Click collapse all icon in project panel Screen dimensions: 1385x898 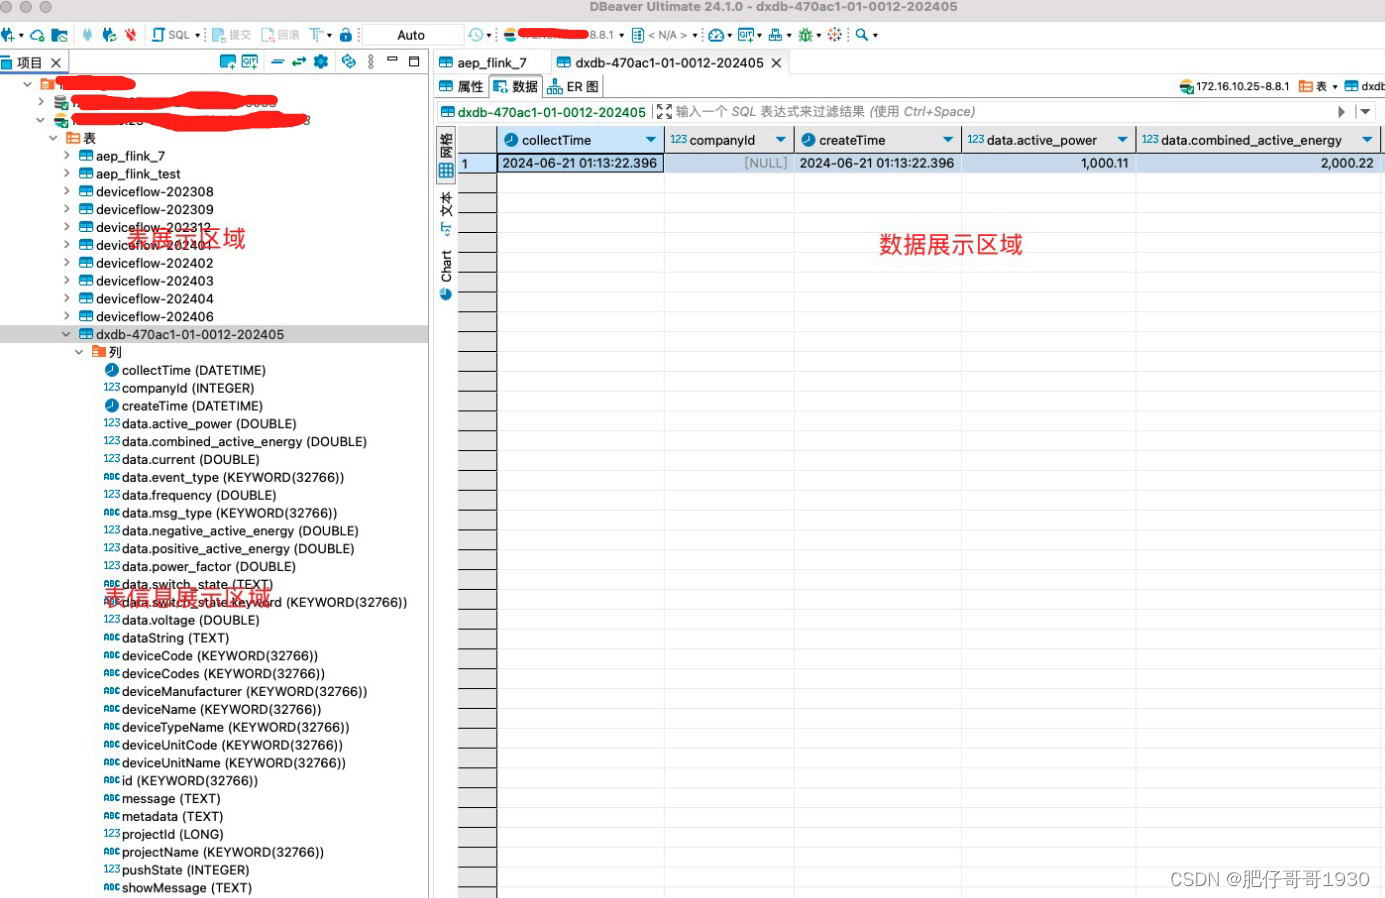click(x=278, y=62)
